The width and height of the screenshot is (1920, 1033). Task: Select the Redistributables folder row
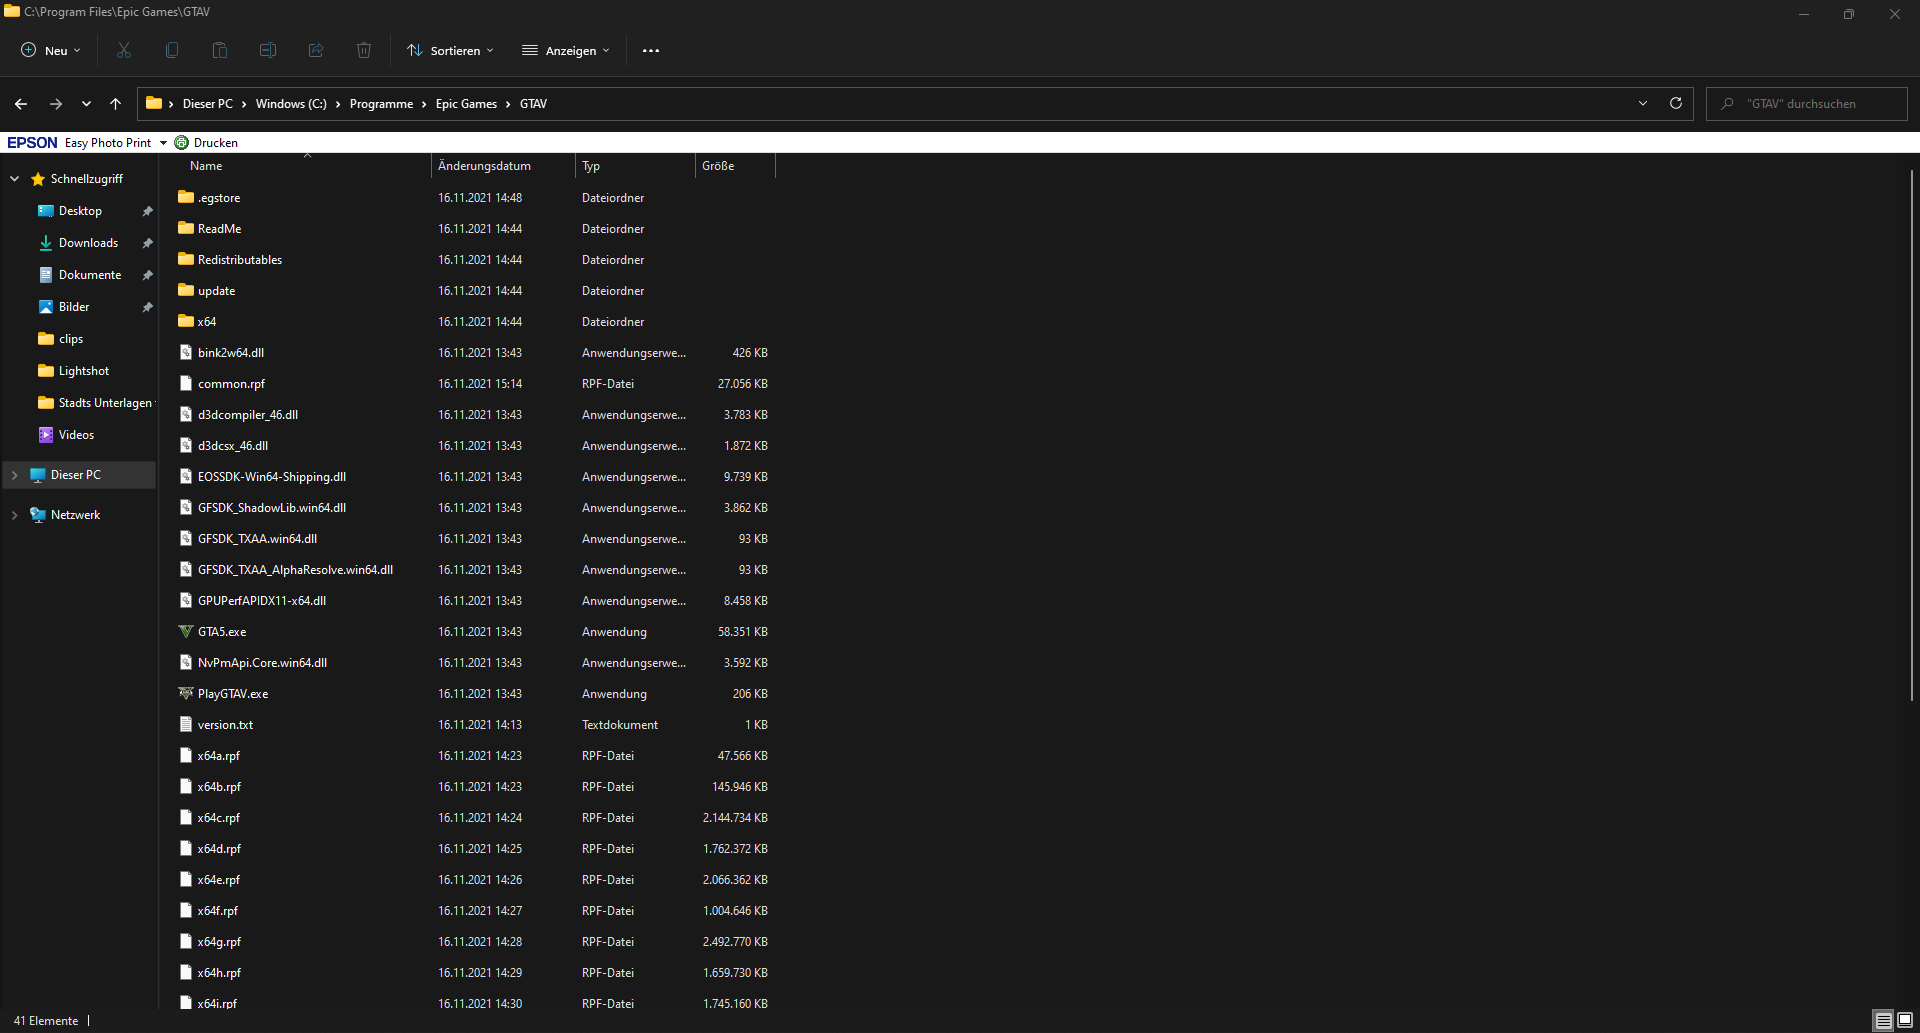pos(475,259)
